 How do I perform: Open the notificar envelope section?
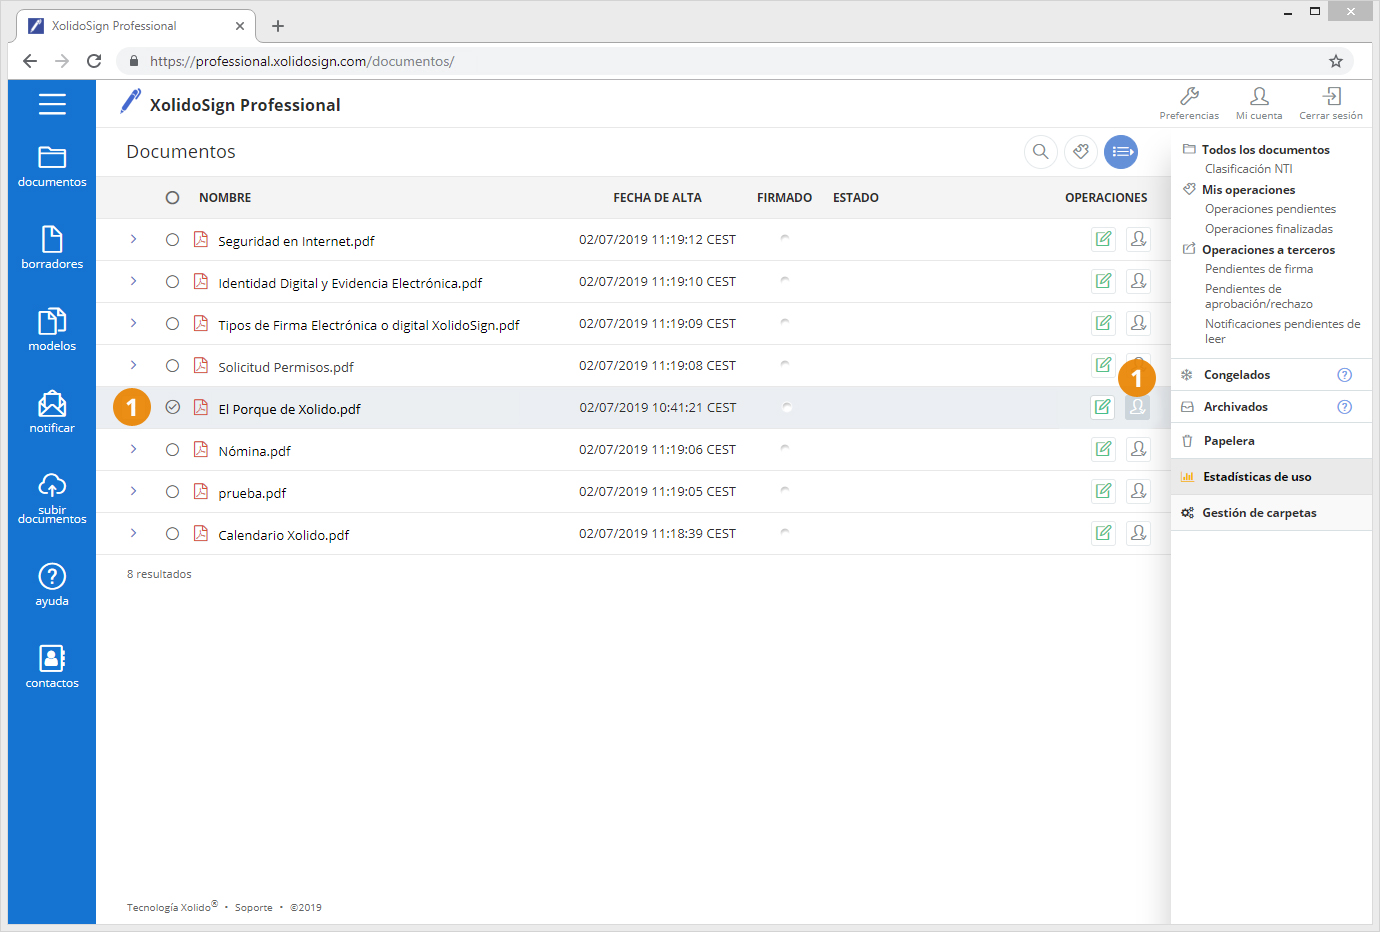point(52,412)
